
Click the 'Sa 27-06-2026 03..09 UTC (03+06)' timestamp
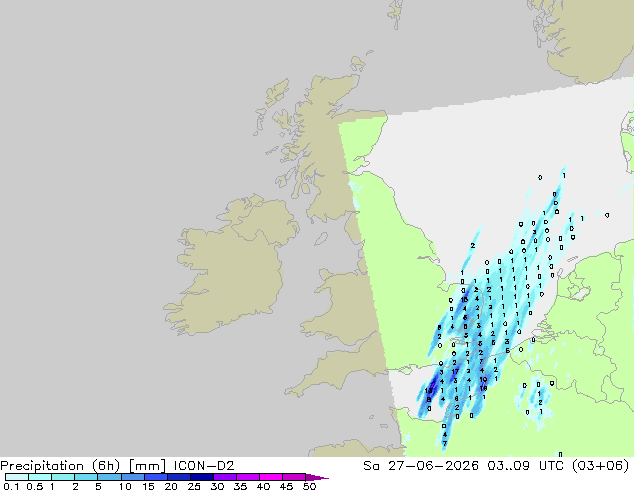(x=496, y=466)
